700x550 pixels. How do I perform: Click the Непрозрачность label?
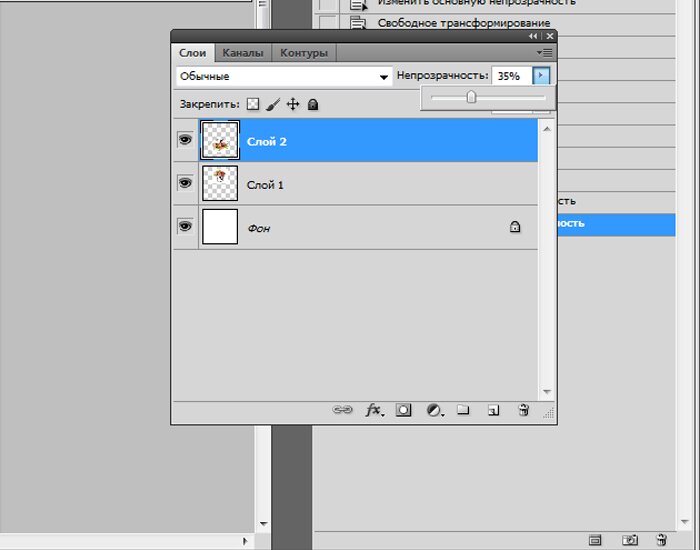pyautogui.click(x=442, y=75)
